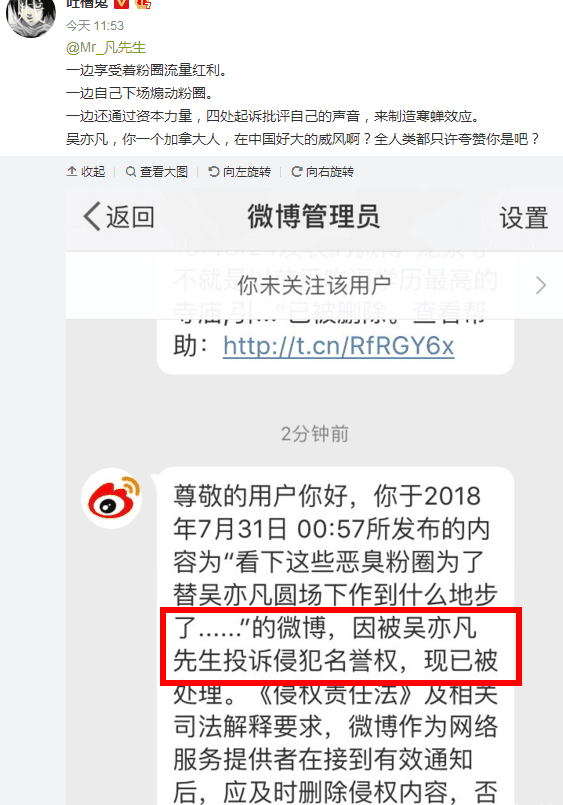The width and height of the screenshot is (563, 805).
Task: Click the verified V badge icon
Action: 122,4
